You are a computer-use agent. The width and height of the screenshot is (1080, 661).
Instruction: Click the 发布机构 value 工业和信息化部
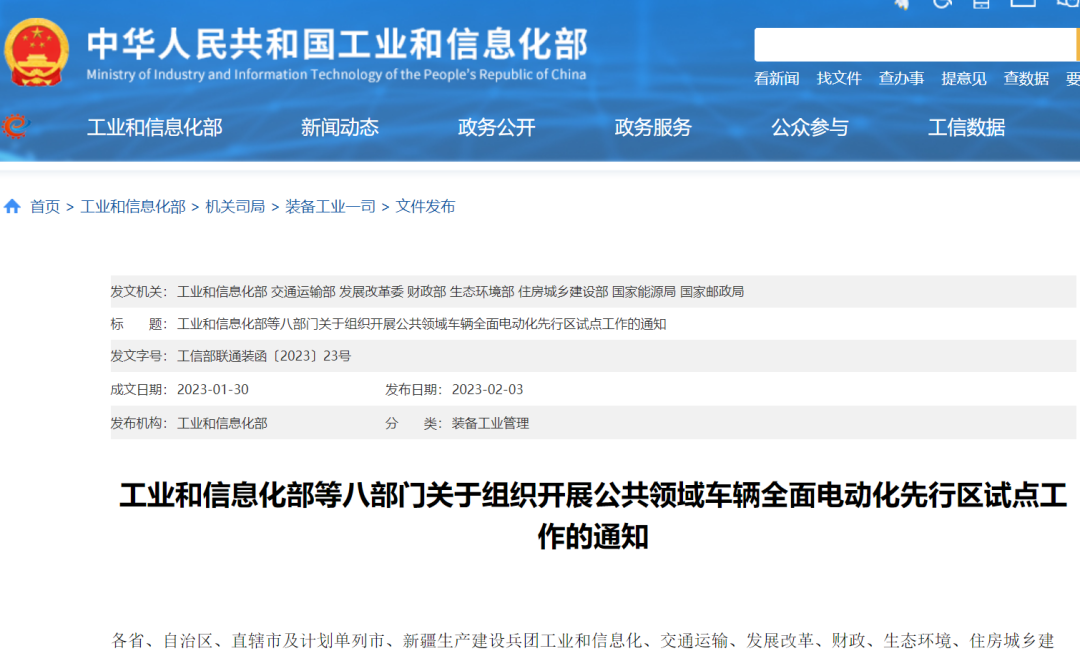(222, 423)
